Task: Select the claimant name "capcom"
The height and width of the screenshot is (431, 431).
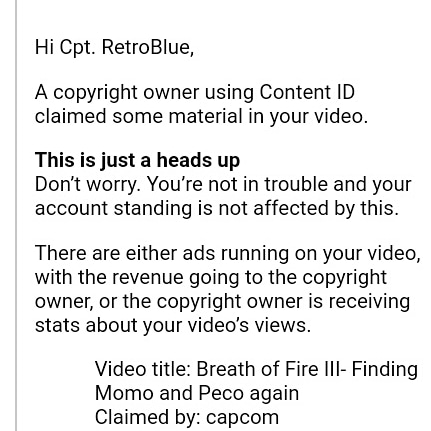Action: pyautogui.click(x=242, y=418)
